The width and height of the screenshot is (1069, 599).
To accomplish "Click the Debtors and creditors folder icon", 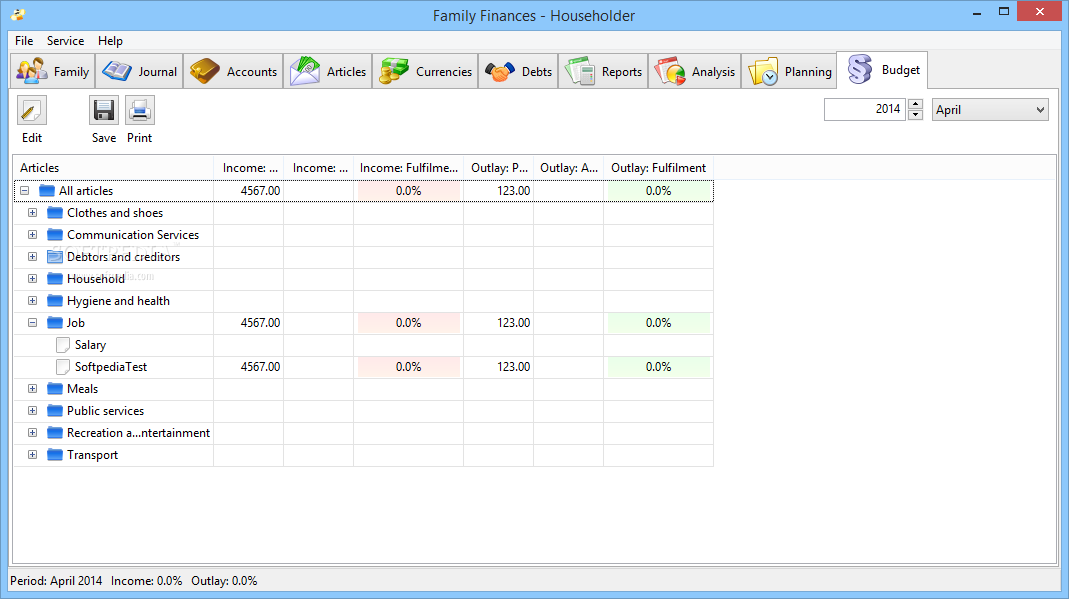I will coord(55,257).
